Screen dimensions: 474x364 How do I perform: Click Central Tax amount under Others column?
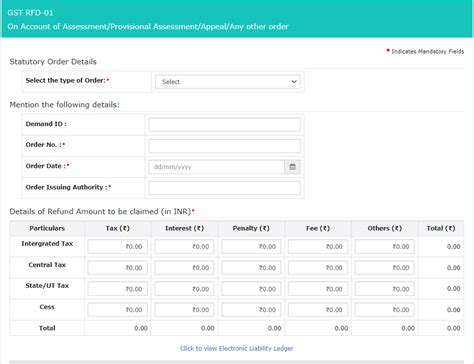pyautogui.click(x=385, y=268)
